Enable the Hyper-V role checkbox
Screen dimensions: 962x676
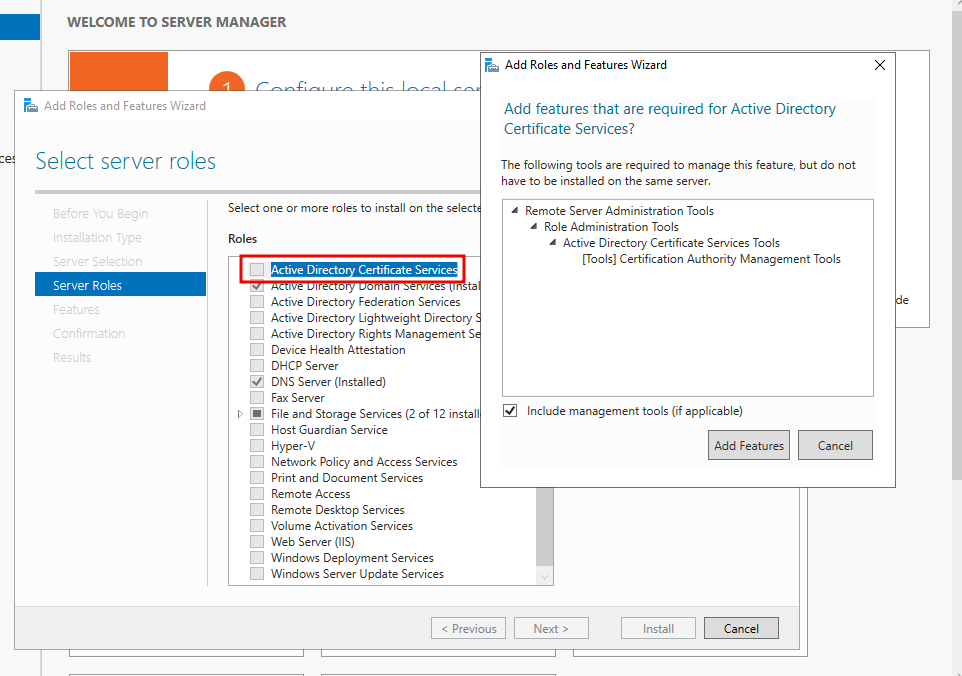pos(257,446)
